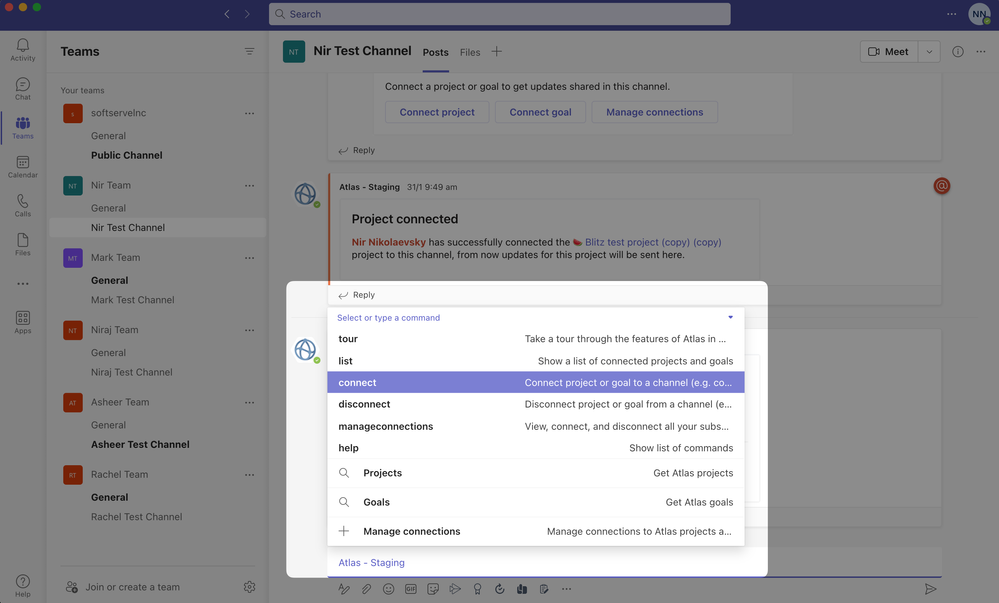This screenshot has width=999, height=603.
Task: Select the help command
Action: coord(536,448)
